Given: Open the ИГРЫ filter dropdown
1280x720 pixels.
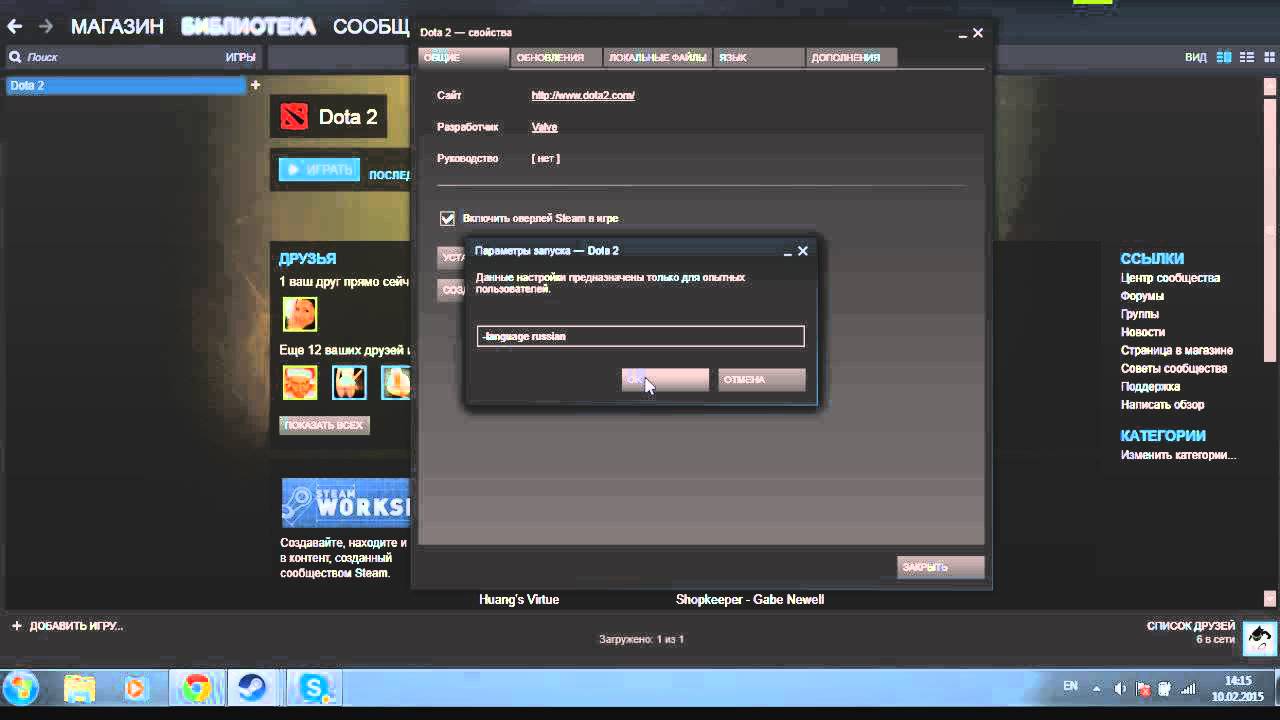Looking at the screenshot, I should click(x=240, y=57).
